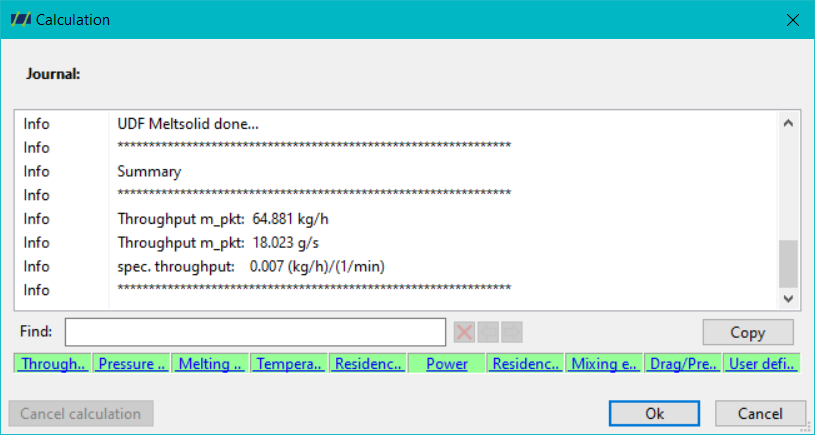Image resolution: width=815 pixels, height=435 pixels.
Task: Click the previous match arrow icon
Action: coord(488,332)
